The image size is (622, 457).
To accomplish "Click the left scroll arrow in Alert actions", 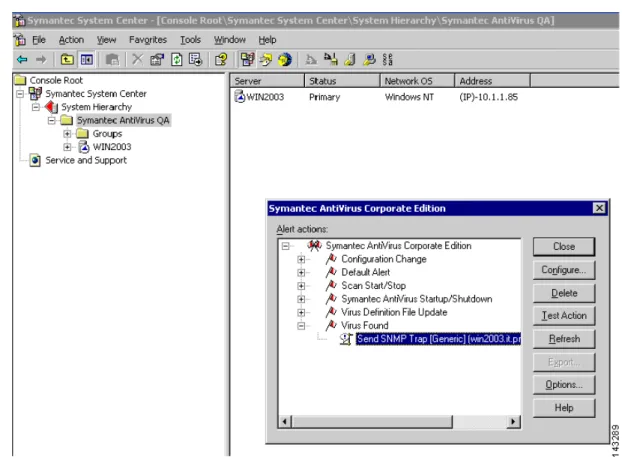I will (x=285, y=422).
